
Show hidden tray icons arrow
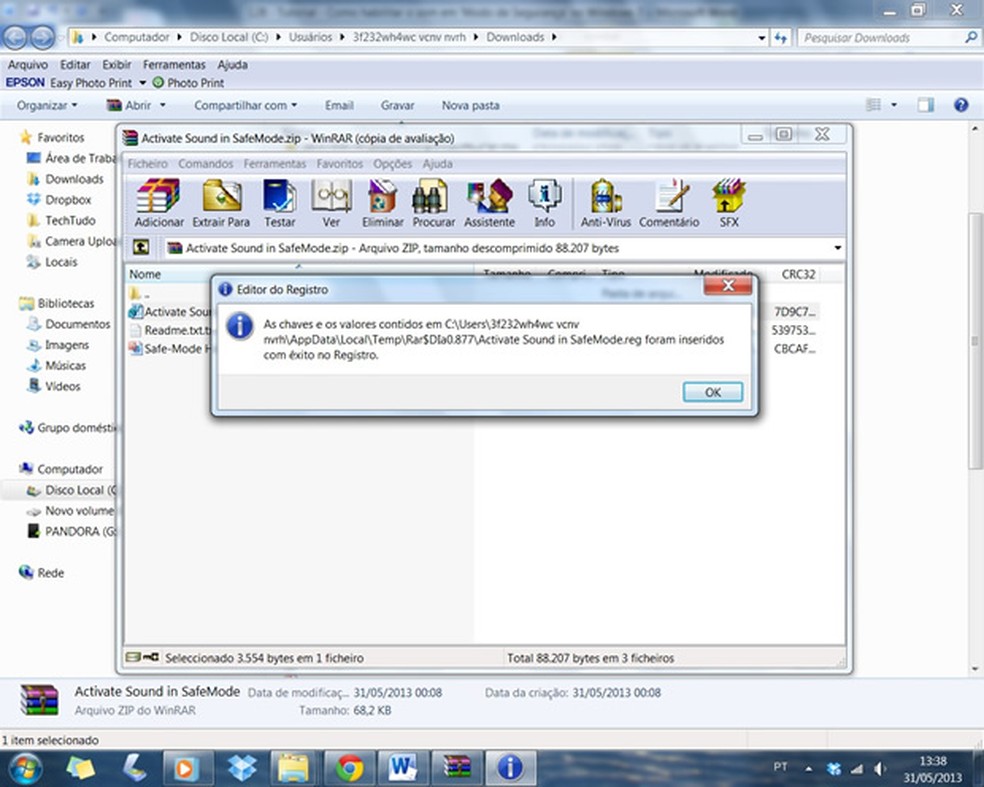click(808, 768)
